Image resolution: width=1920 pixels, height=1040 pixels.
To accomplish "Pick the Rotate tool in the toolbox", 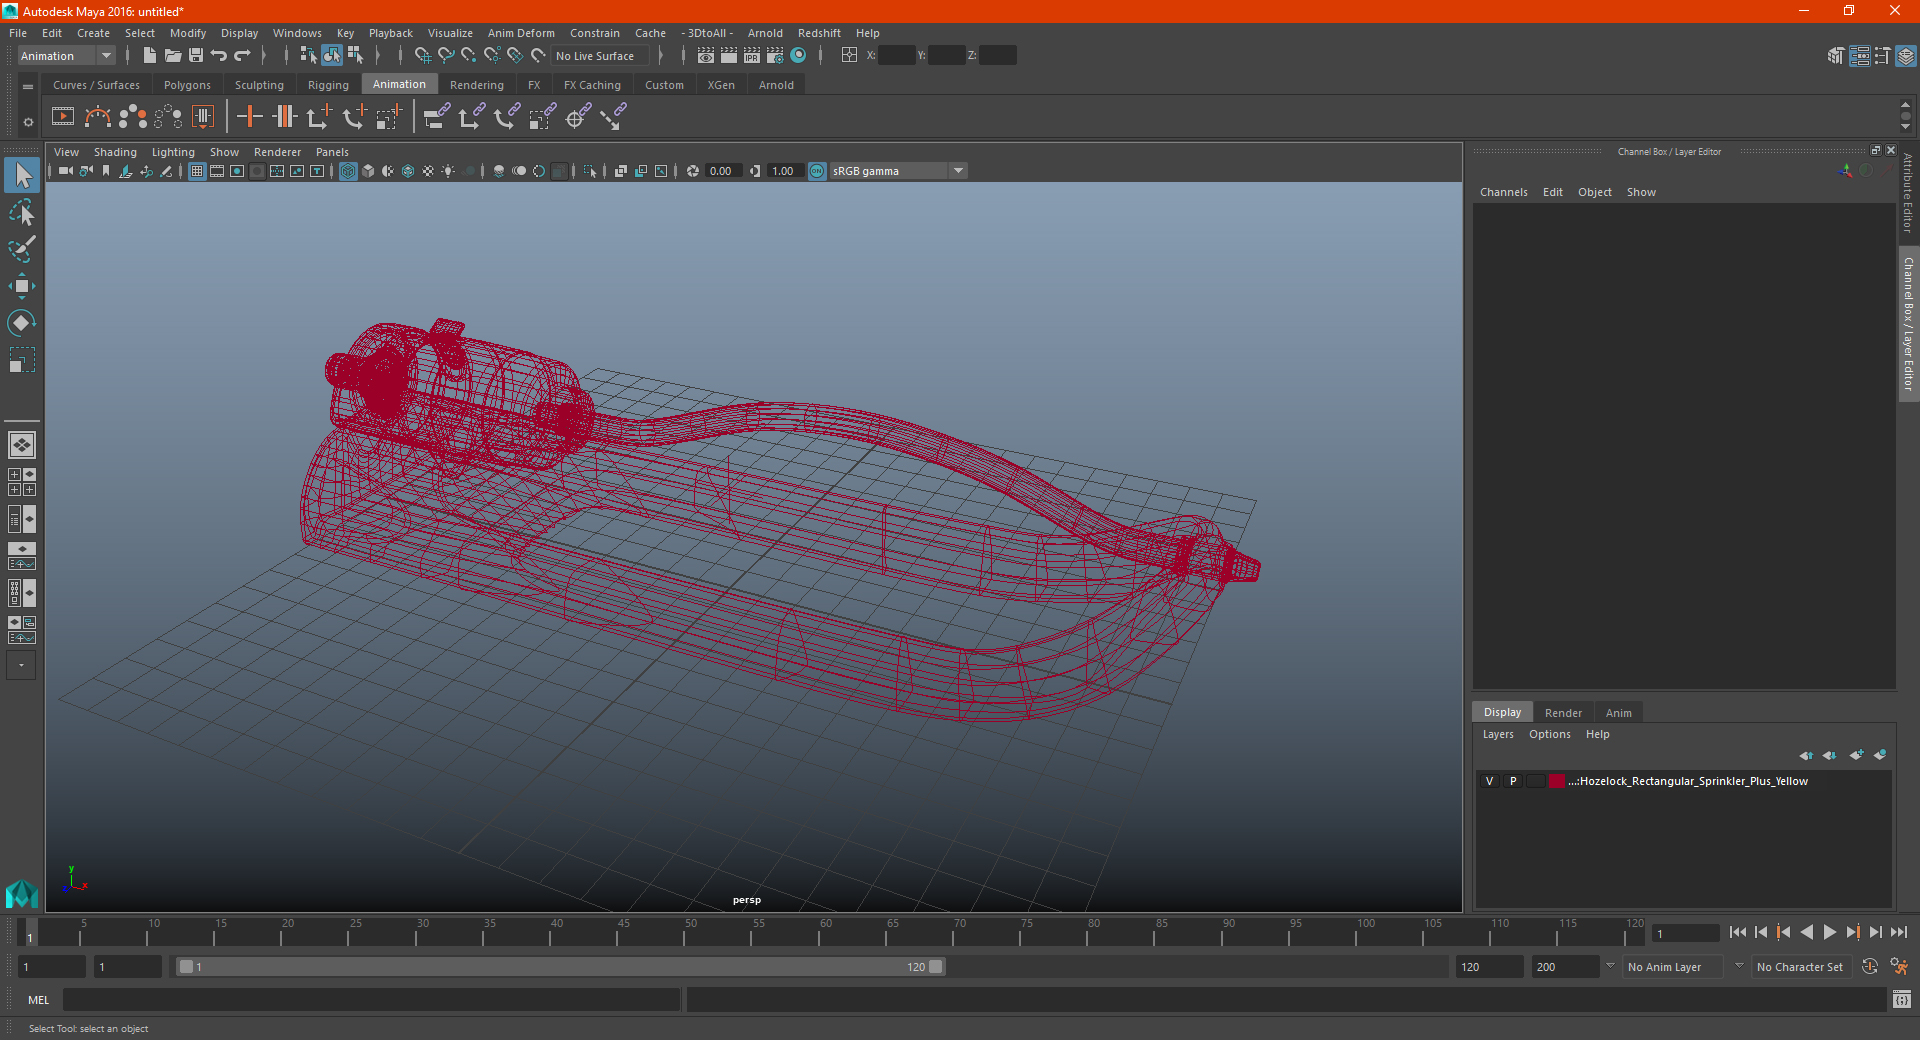I will point(21,322).
